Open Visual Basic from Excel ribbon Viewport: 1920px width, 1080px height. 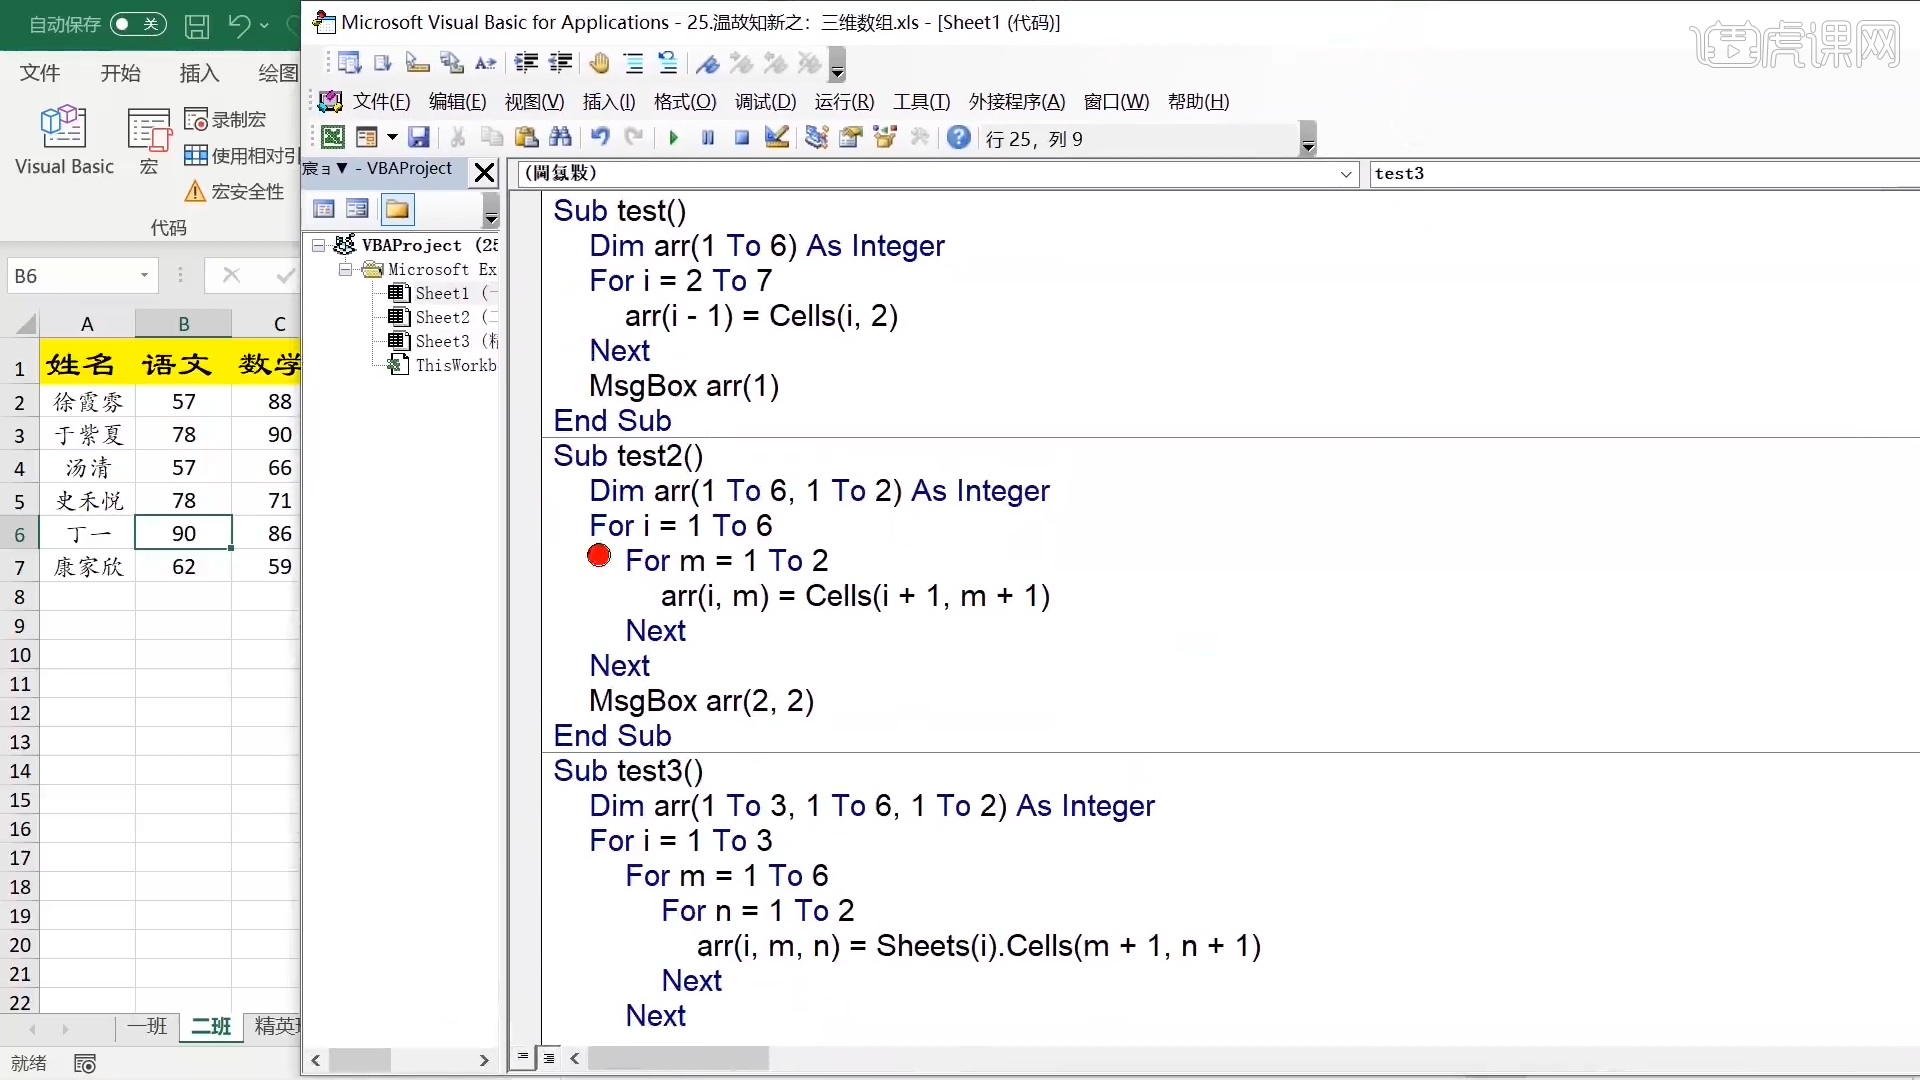click(x=64, y=140)
